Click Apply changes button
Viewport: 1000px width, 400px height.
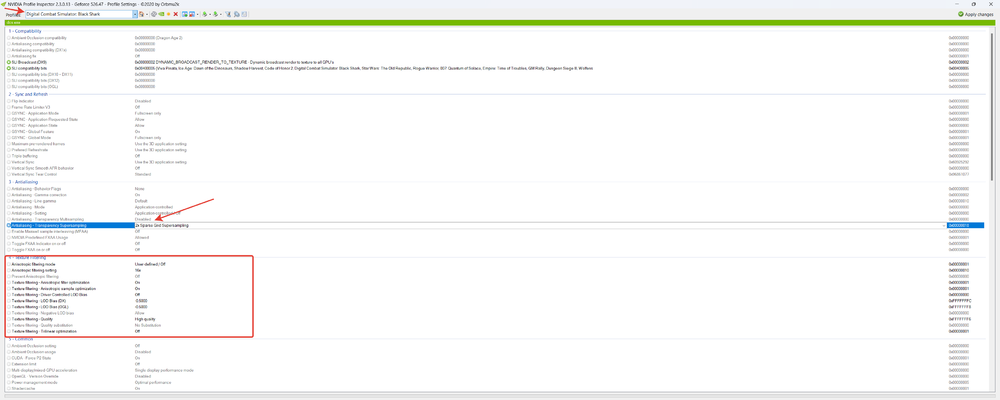tap(974, 14)
